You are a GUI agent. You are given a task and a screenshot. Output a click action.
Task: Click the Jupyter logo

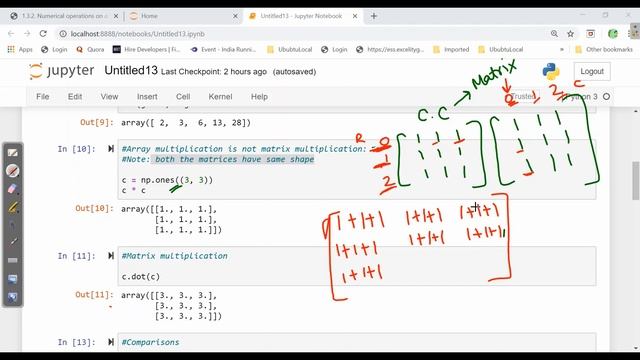pyautogui.click(x=61, y=71)
